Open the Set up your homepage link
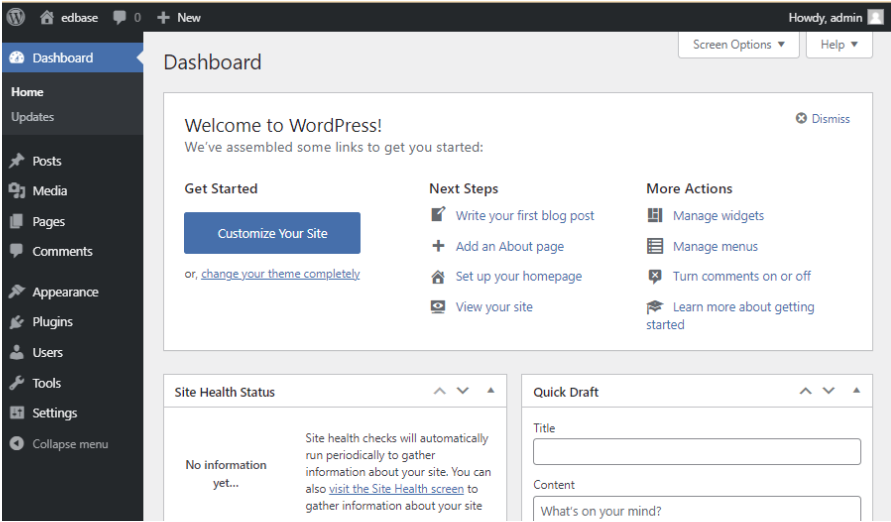 click(519, 277)
